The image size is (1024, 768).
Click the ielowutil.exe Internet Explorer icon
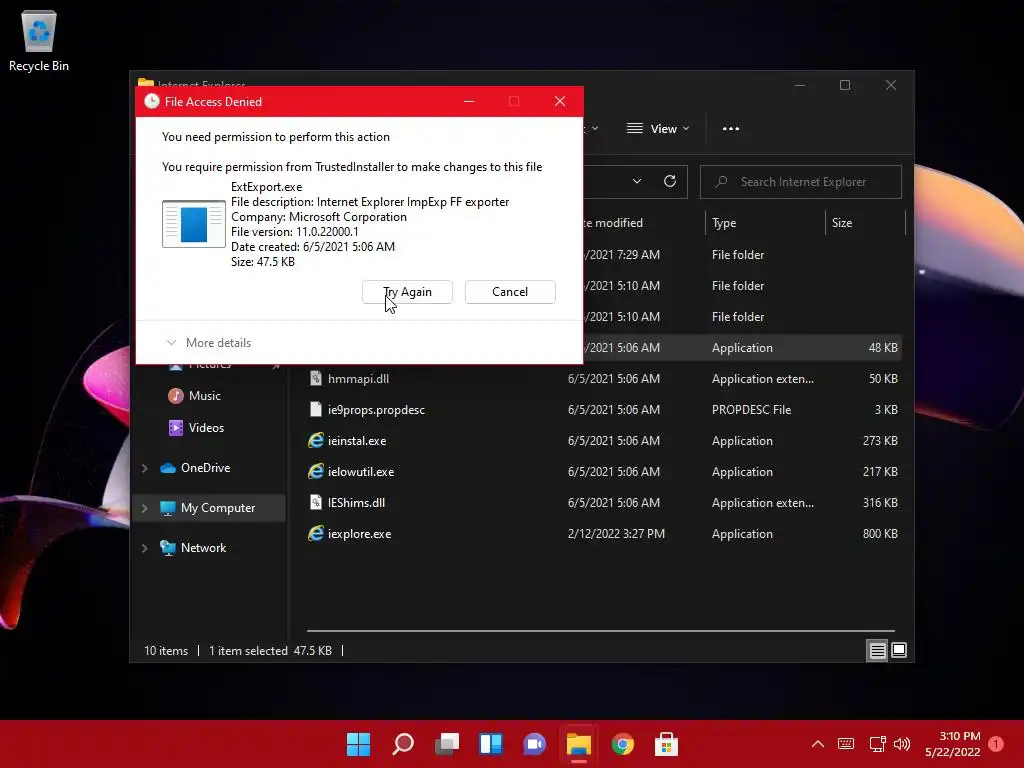(315, 472)
